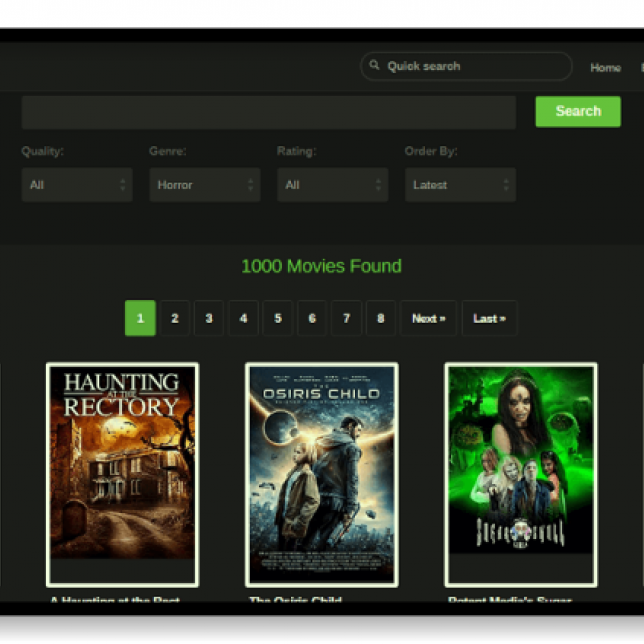Click the Next » pagination button
644x644 pixels.
point(428,318)
